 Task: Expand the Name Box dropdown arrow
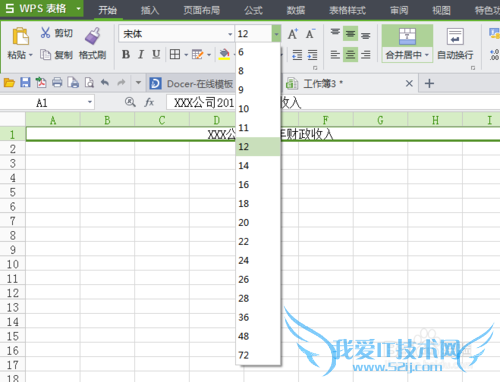click(x=90, y=102)
